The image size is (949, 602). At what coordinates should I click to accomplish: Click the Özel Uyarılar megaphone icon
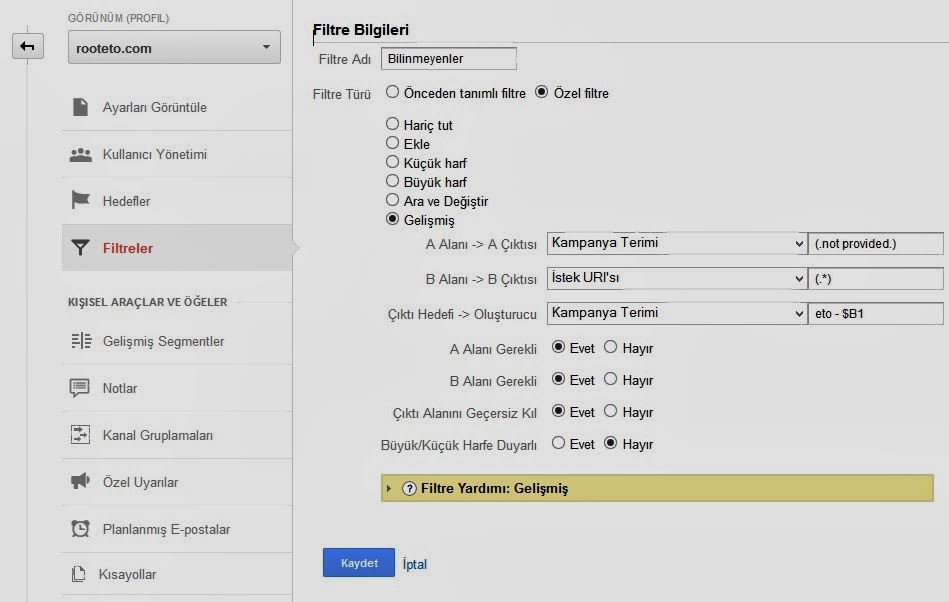81,482
